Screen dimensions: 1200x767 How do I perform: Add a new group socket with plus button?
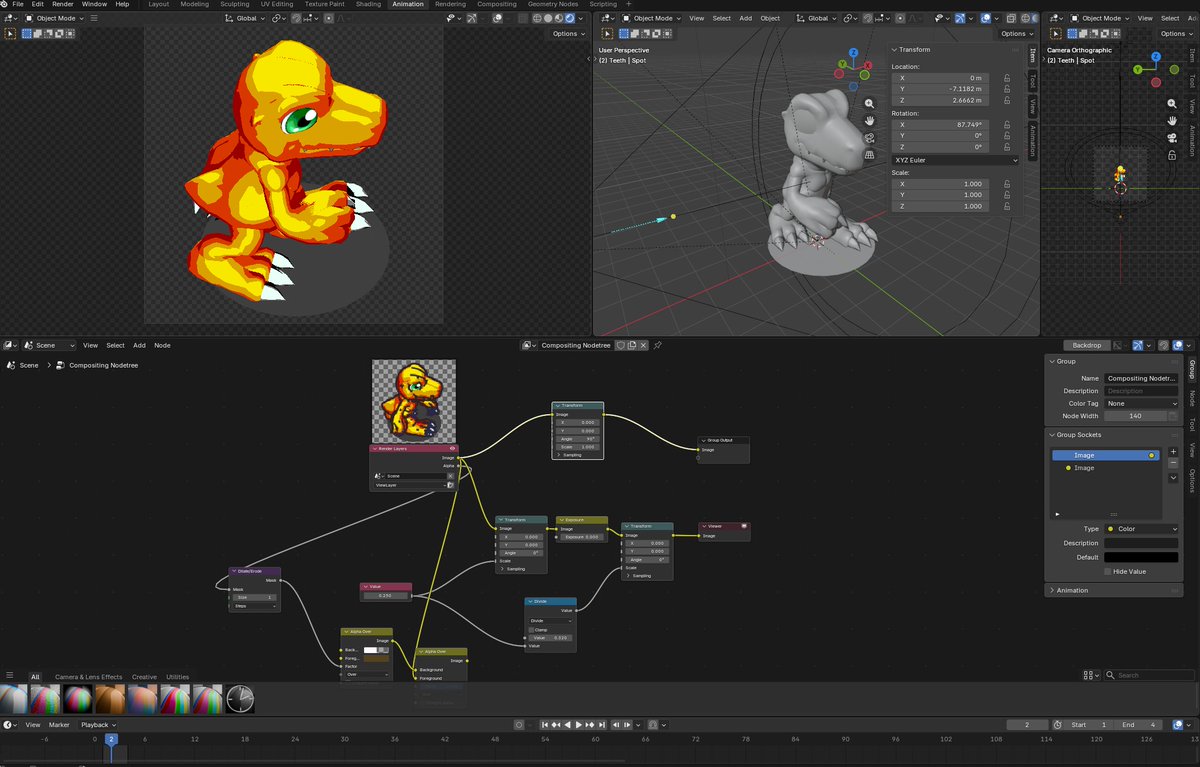tap(1173, 452)
